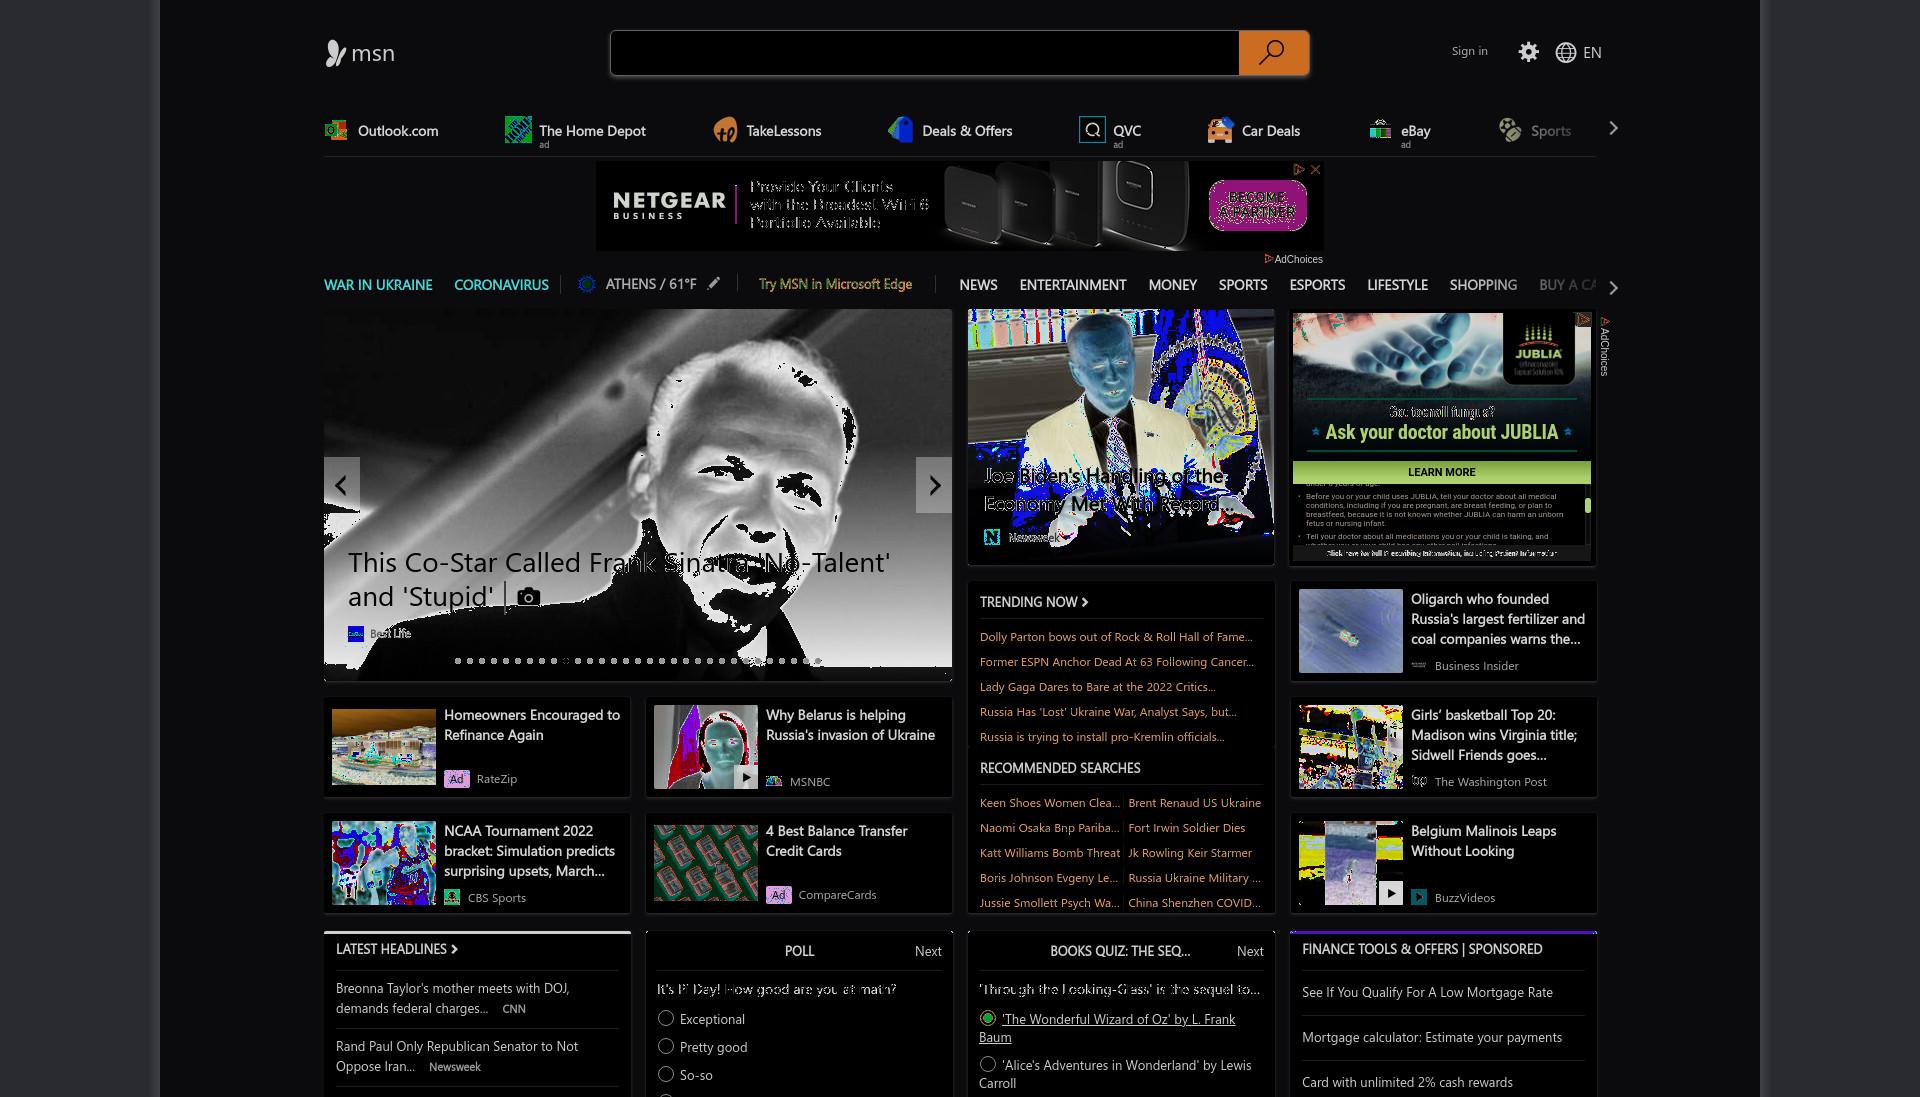
Task: Open Naomi Osaka recommended search
Action: 1048,828
